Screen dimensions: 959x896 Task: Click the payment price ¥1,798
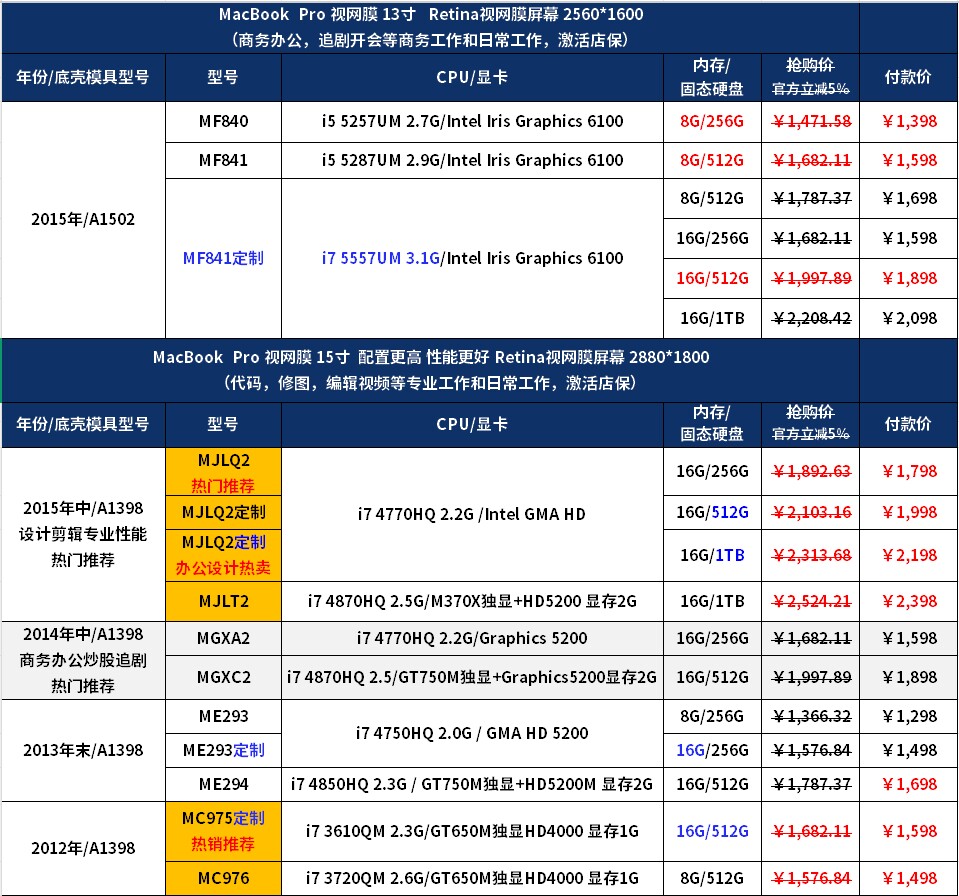(x=909, y=472)
